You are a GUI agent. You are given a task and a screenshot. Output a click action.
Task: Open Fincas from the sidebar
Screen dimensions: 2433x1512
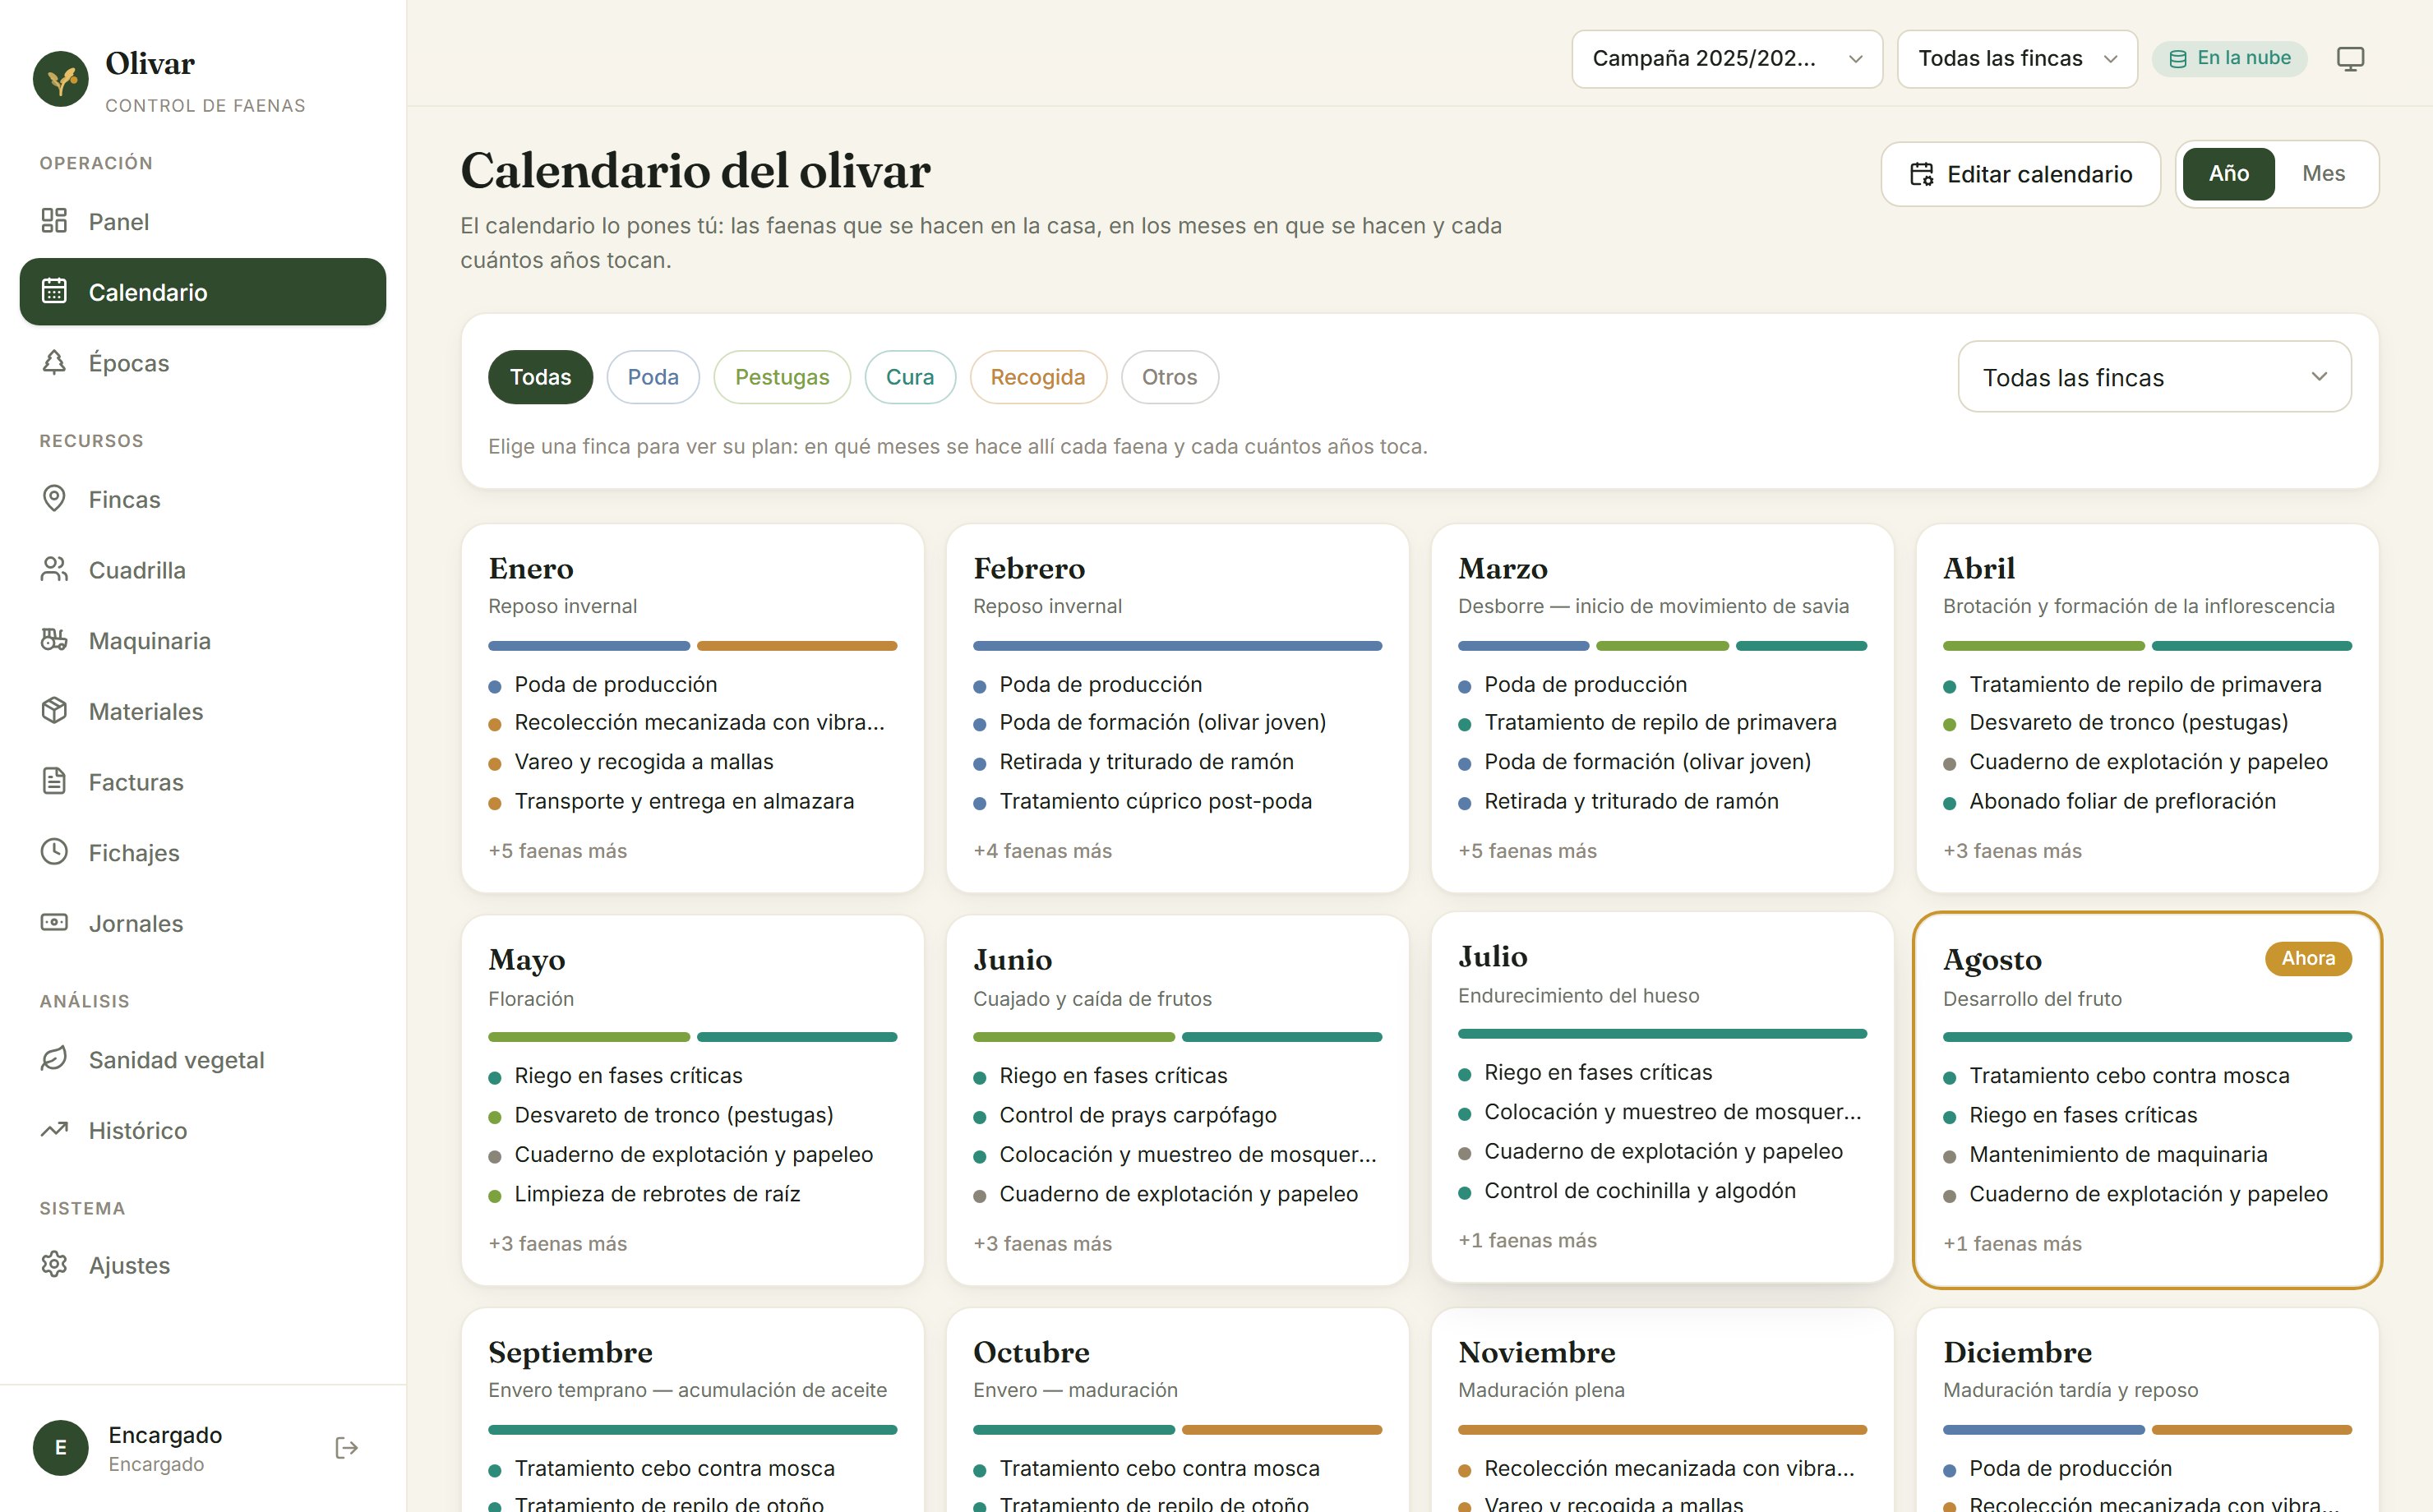[203, 498]
